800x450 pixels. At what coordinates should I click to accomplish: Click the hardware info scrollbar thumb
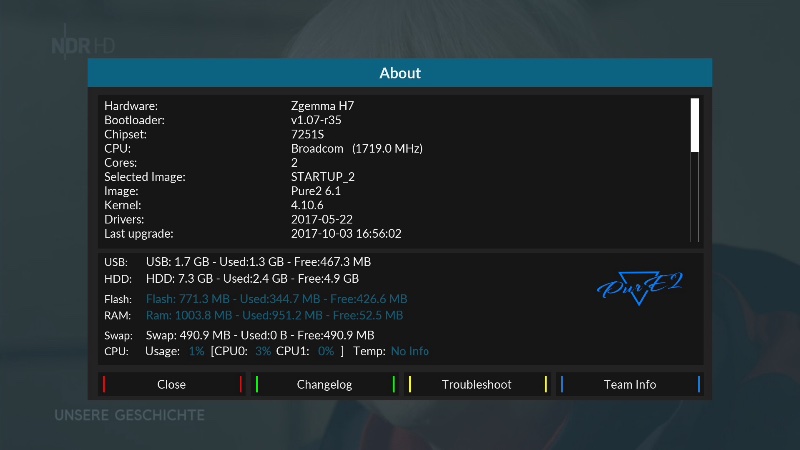pos(694,124)
